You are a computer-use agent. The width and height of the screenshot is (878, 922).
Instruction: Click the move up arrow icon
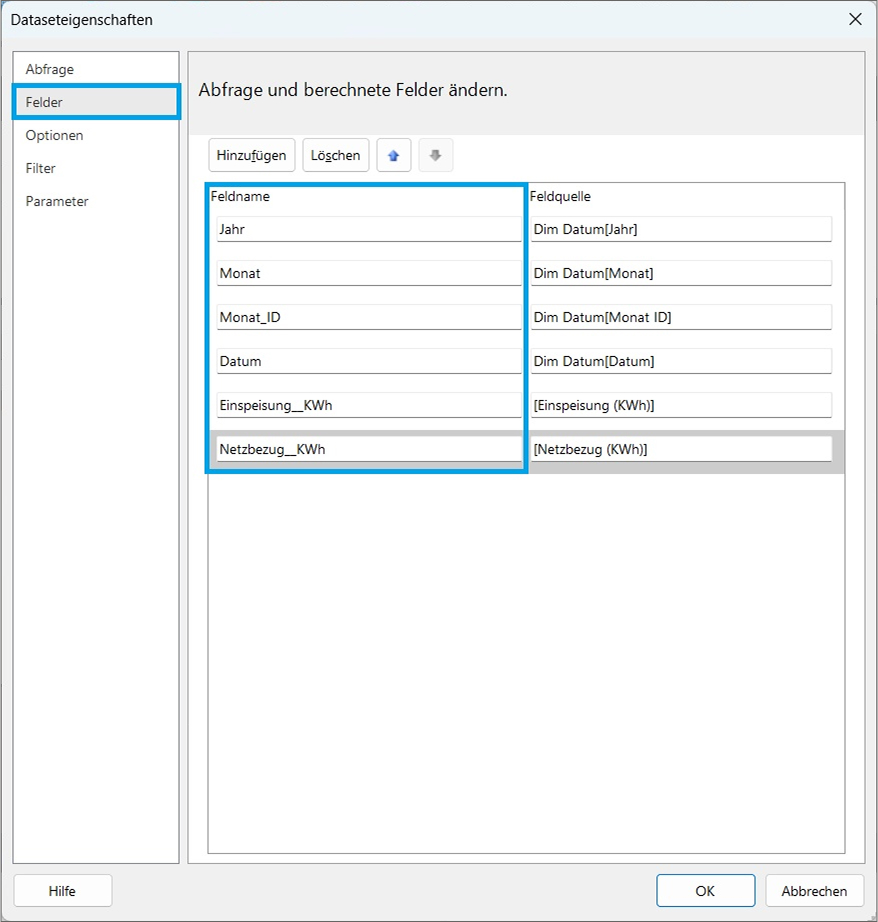(x=393, y=155)
